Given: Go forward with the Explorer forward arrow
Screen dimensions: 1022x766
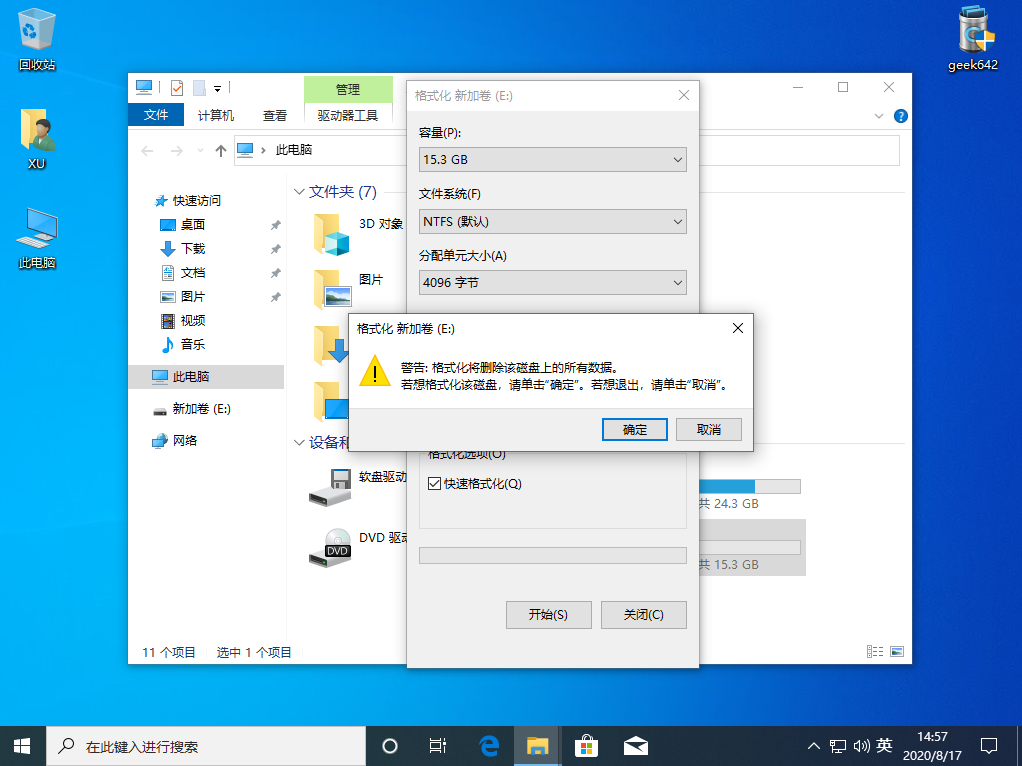Looking at the screenshot, I should (x=176, y=151).
